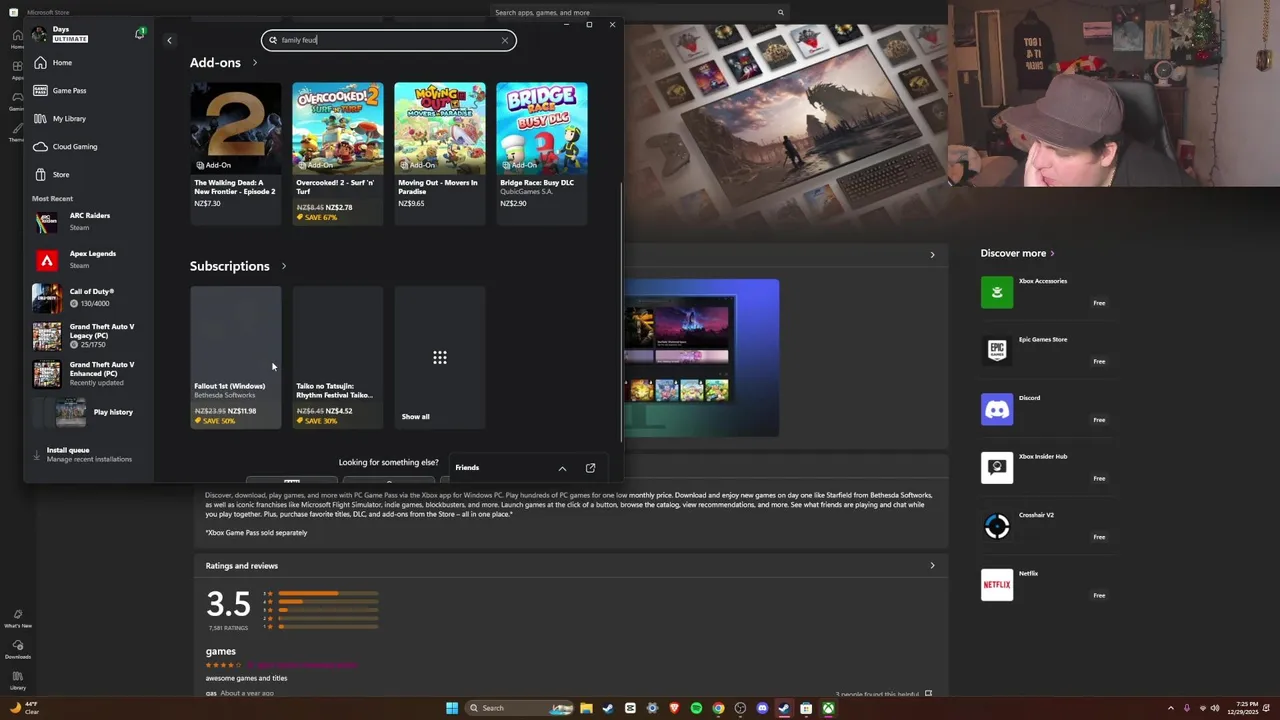Open Moving Out Movers in Paradise add-on
Image resolution: width=1280 pixels, height=720 pixels.
(x=440, y=152)
